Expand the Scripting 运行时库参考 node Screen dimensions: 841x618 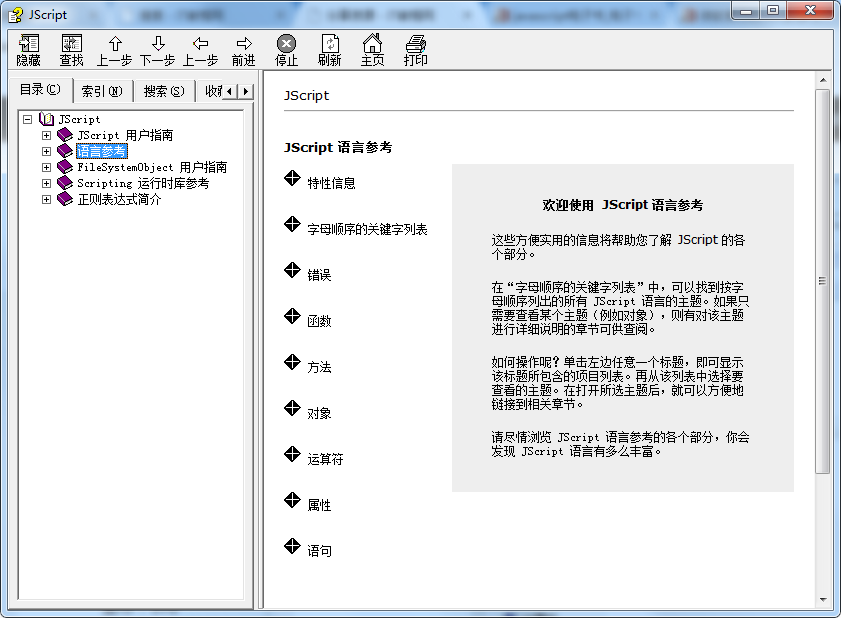click(46, 182)
